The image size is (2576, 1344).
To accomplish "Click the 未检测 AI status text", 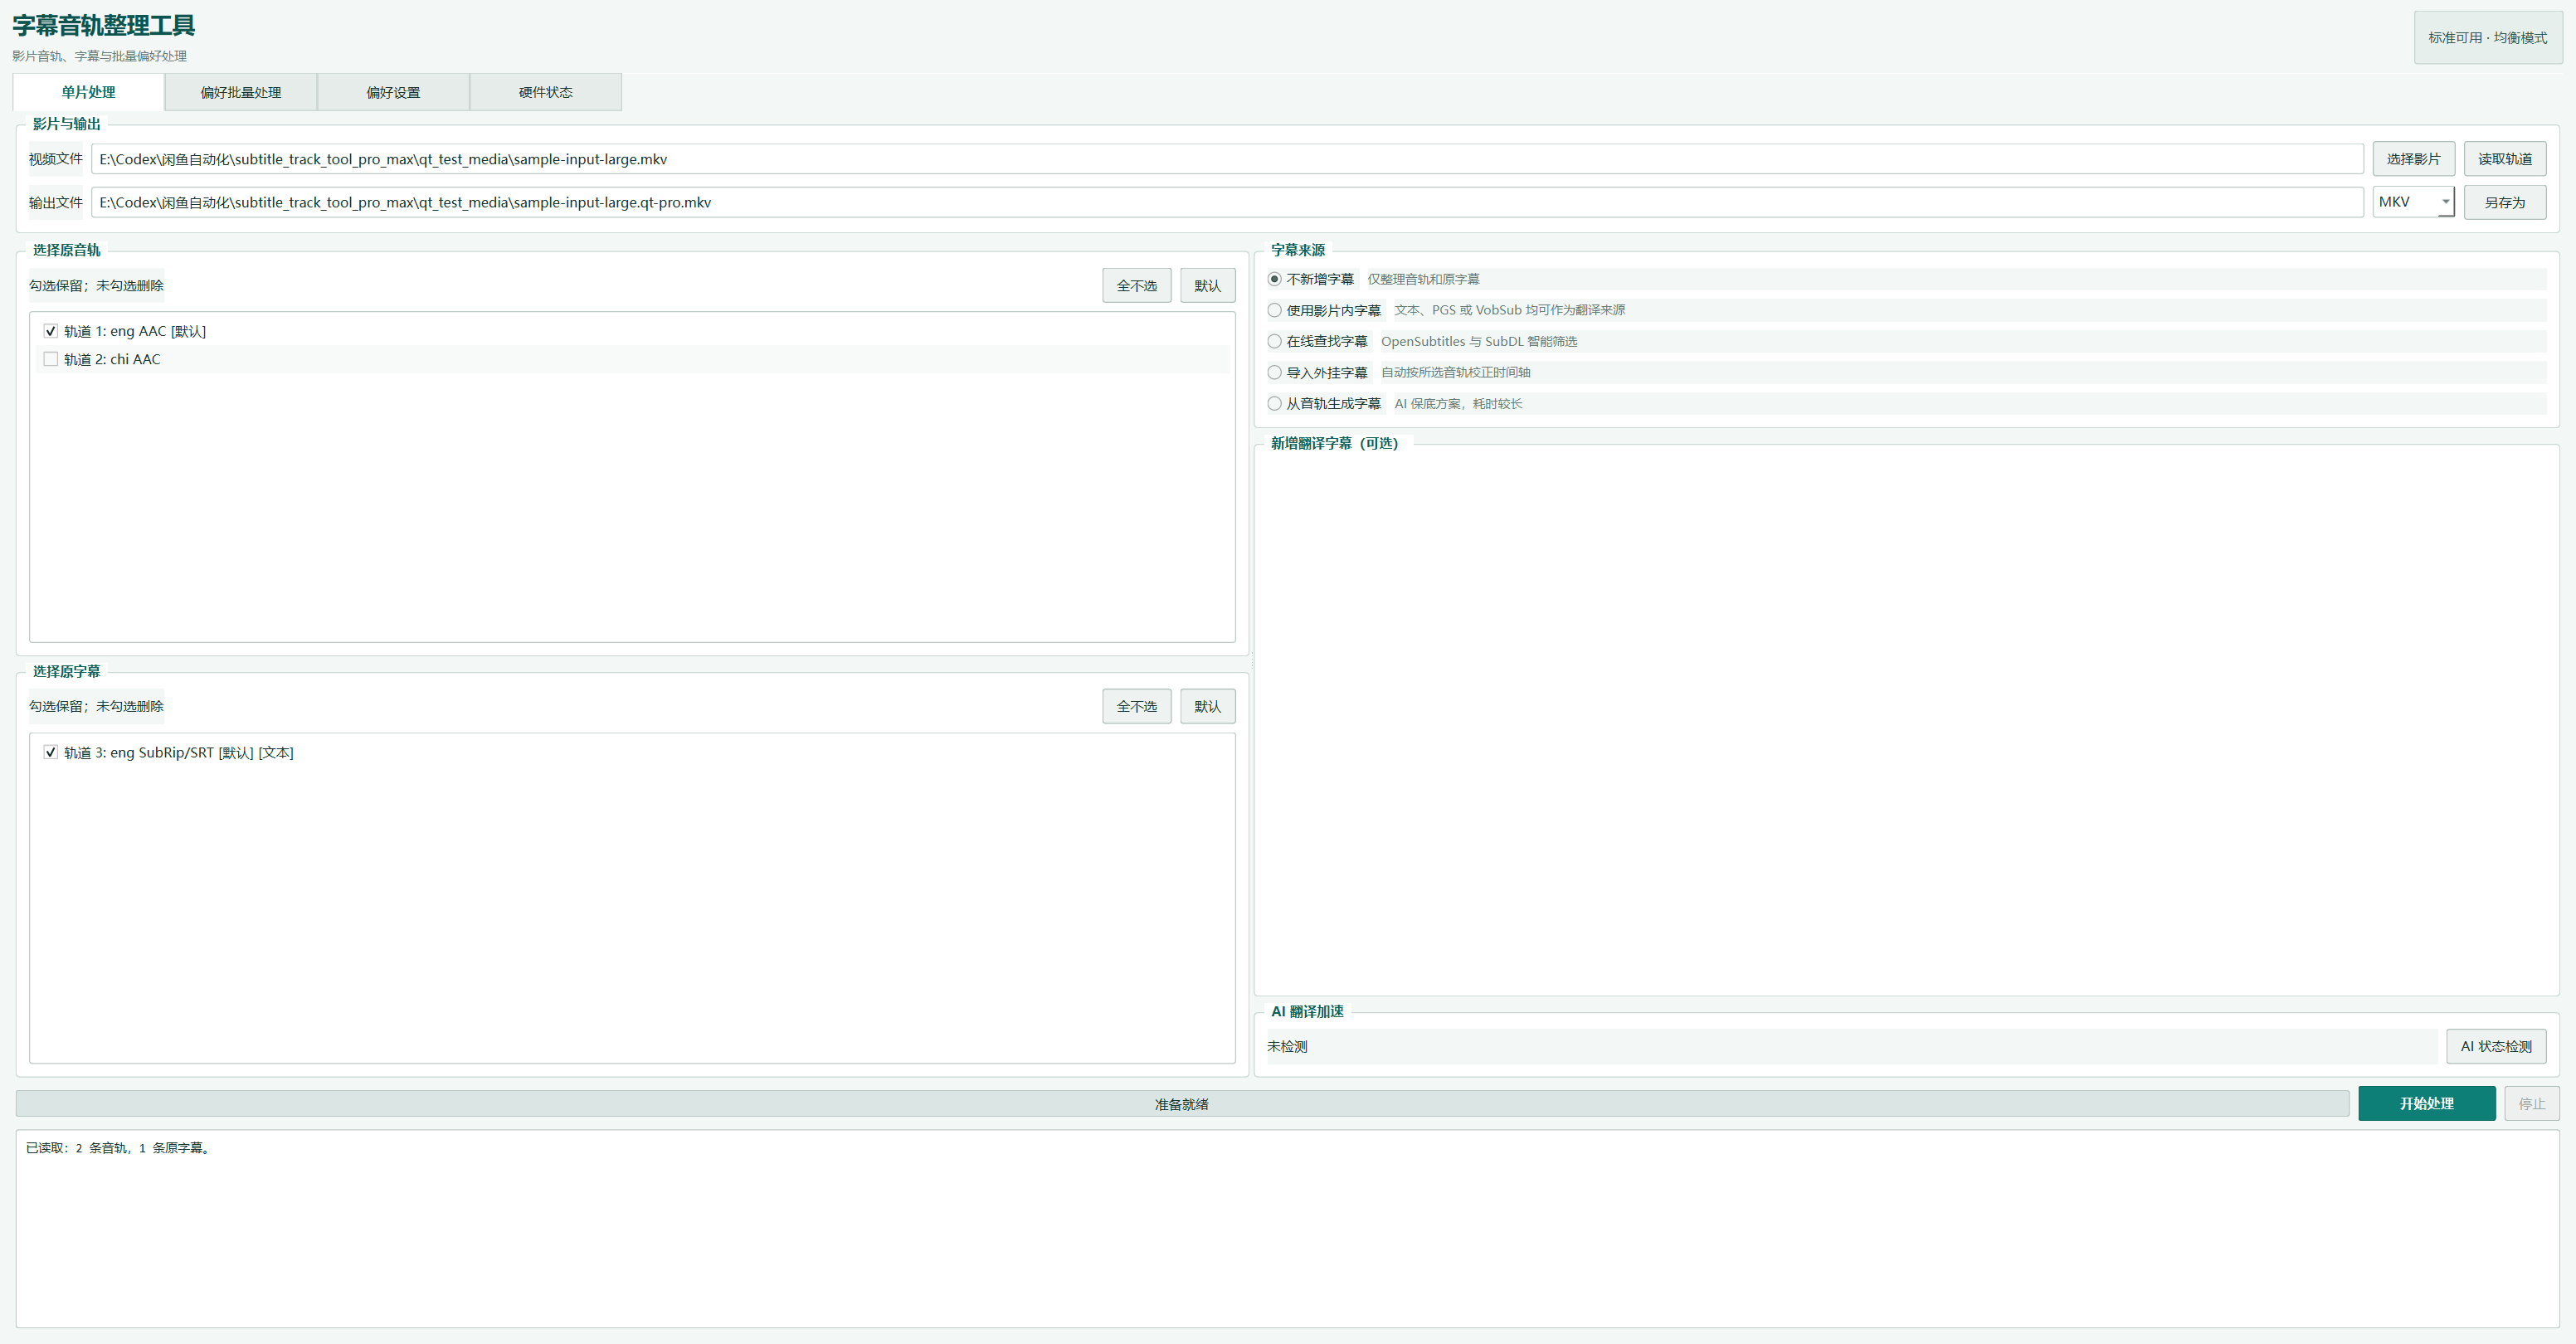I will 1287,1046.
